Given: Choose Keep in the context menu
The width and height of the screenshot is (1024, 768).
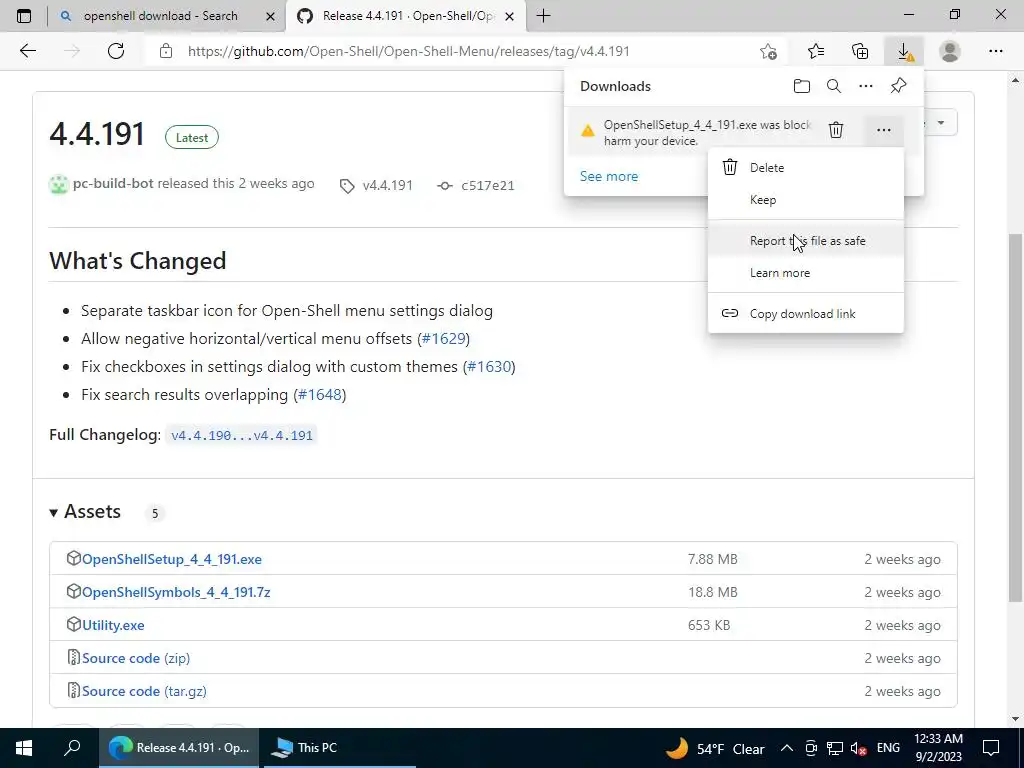Looking at the screenshot, I should pos(806,200).
